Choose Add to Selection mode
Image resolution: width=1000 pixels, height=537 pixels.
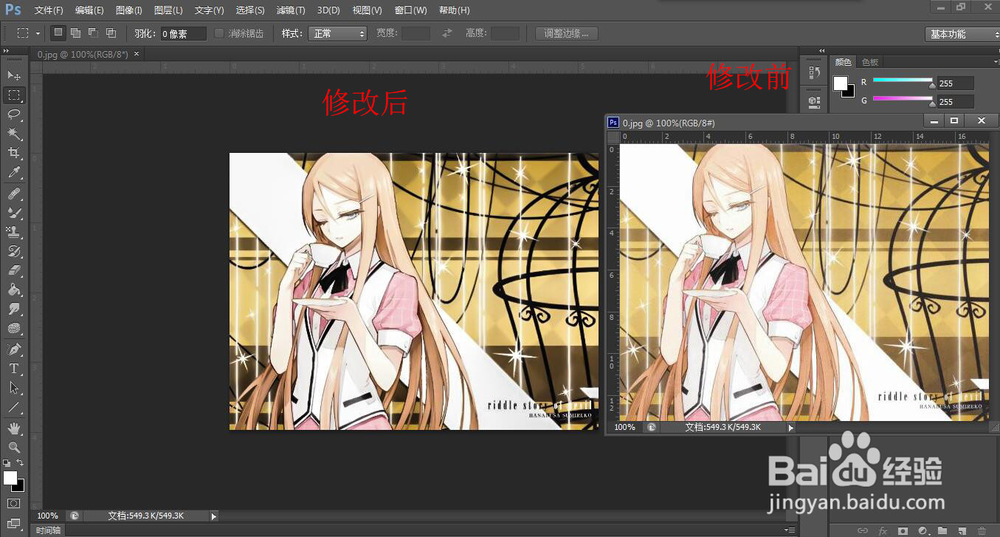tap(75, 33)
